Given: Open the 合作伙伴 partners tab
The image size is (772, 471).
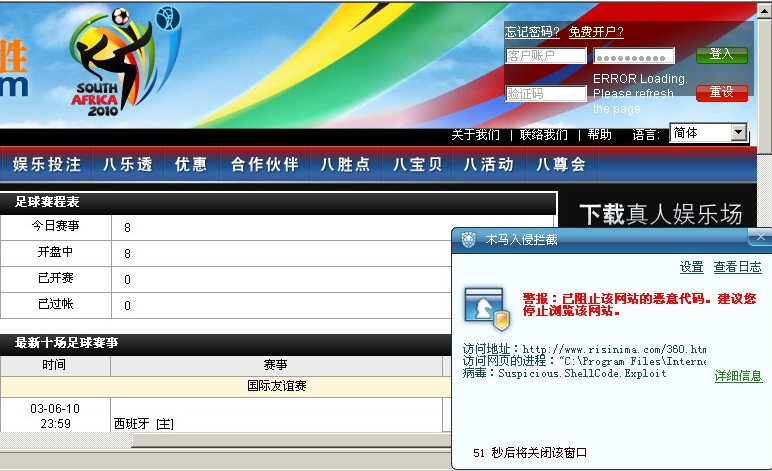Looking at the screenshot, I should [264, 165].
